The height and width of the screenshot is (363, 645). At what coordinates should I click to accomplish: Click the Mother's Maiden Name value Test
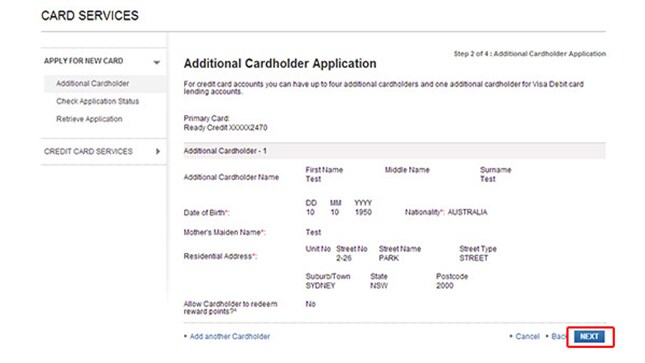point(313,233)
